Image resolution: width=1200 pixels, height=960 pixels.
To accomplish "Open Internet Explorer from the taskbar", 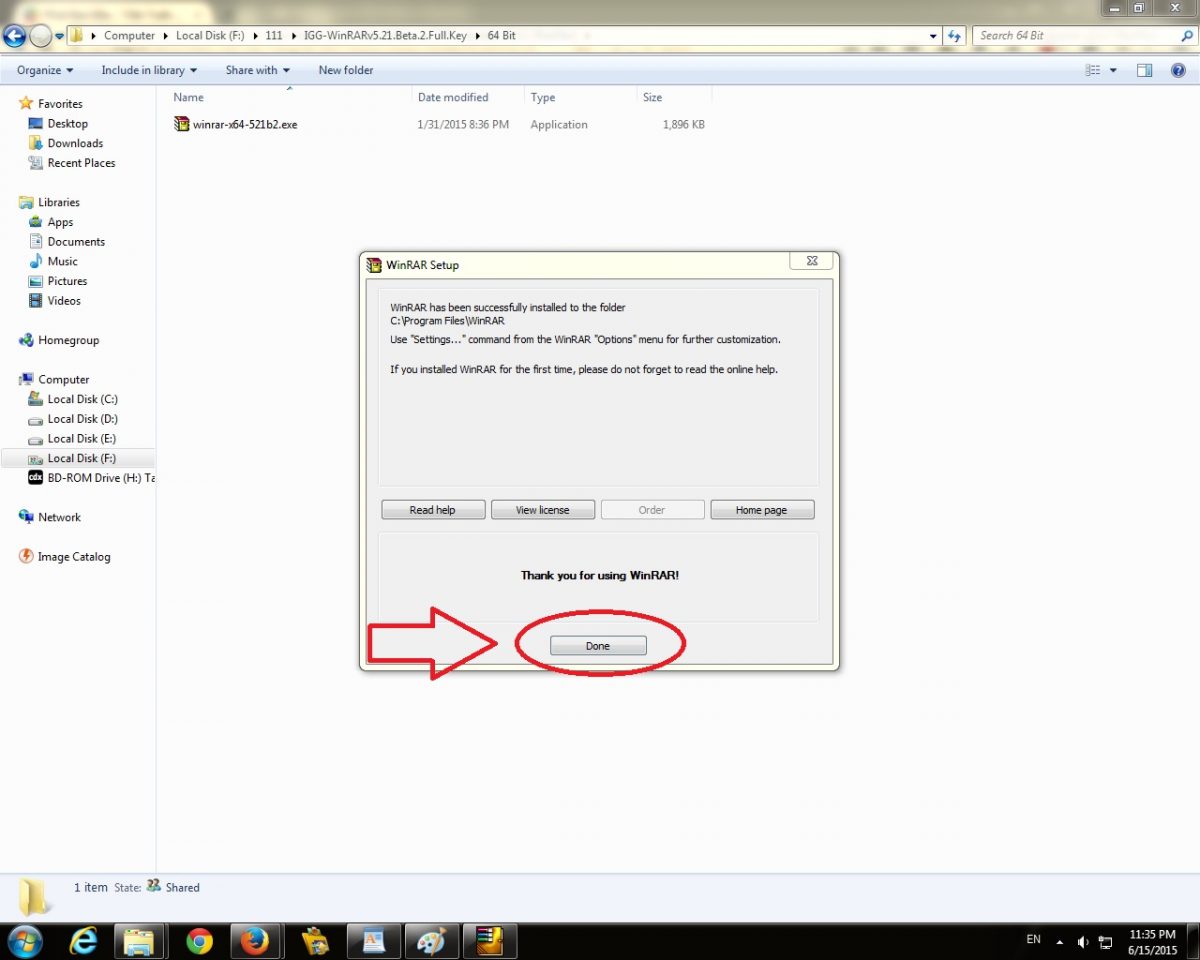I will [84, 941].
